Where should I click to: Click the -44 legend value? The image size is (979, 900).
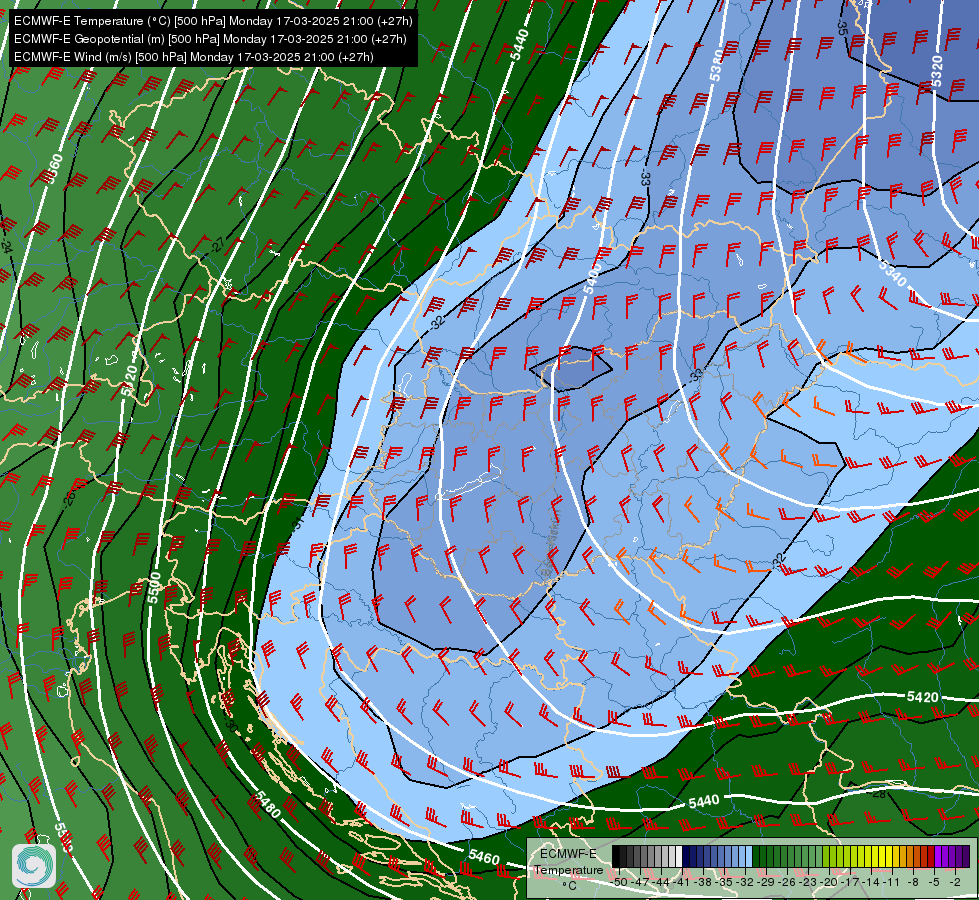pos(661,883)
